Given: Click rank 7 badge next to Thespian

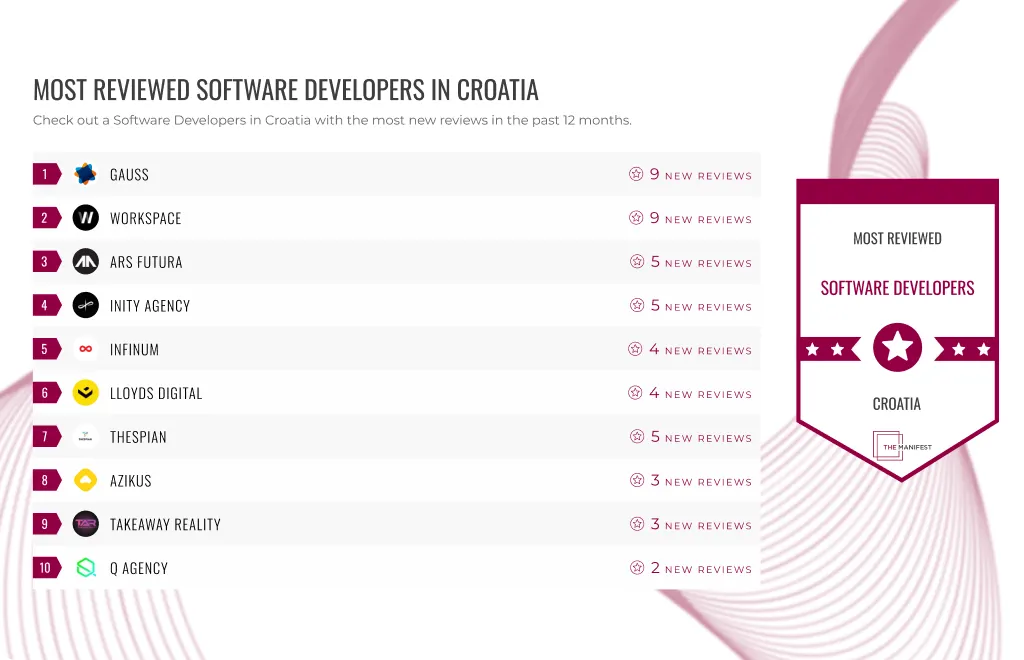Looking at the screenshot, I should point(47,437).
